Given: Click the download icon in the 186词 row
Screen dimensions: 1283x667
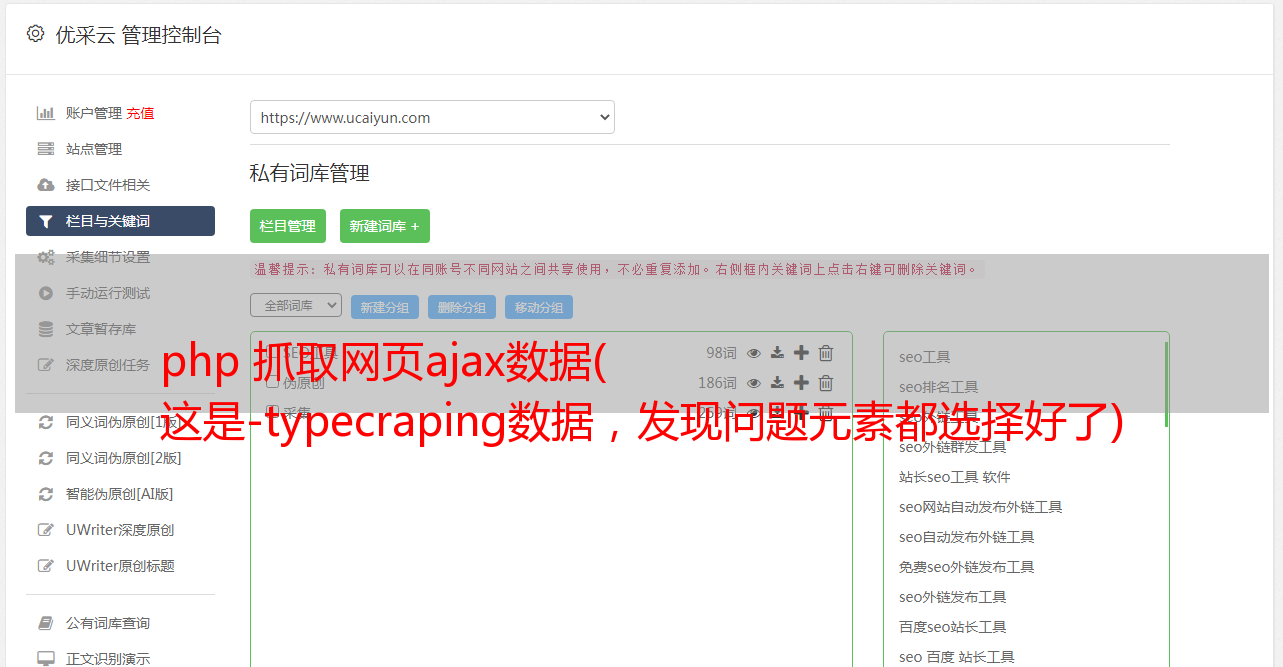Looking at the screenshot, I should pos(777,383).
